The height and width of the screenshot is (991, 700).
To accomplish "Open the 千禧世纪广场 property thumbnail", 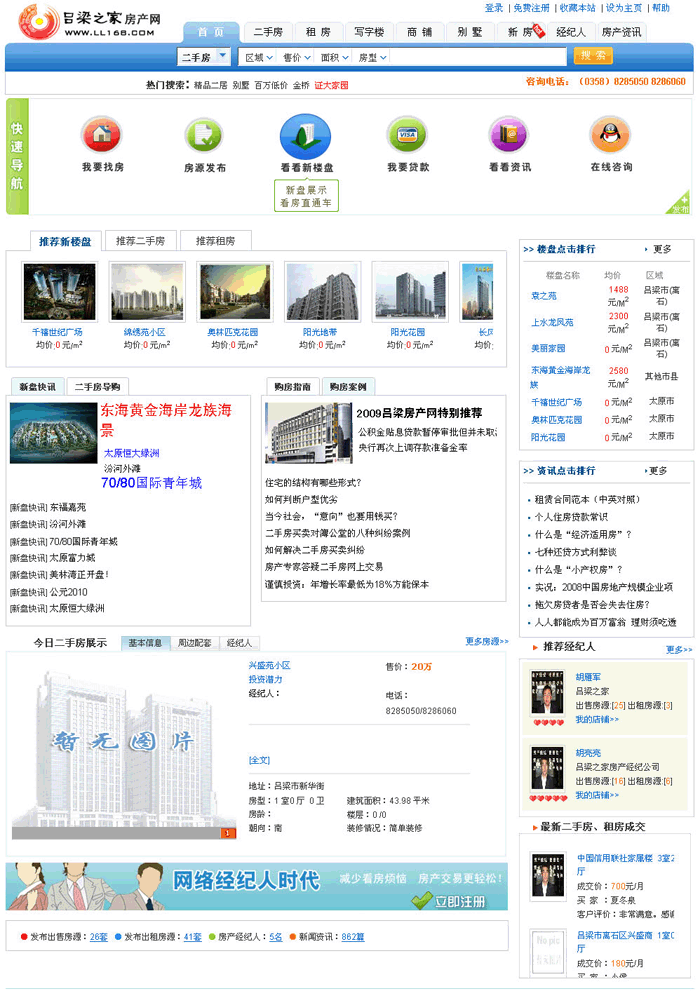I will click(x=59, y=291).
